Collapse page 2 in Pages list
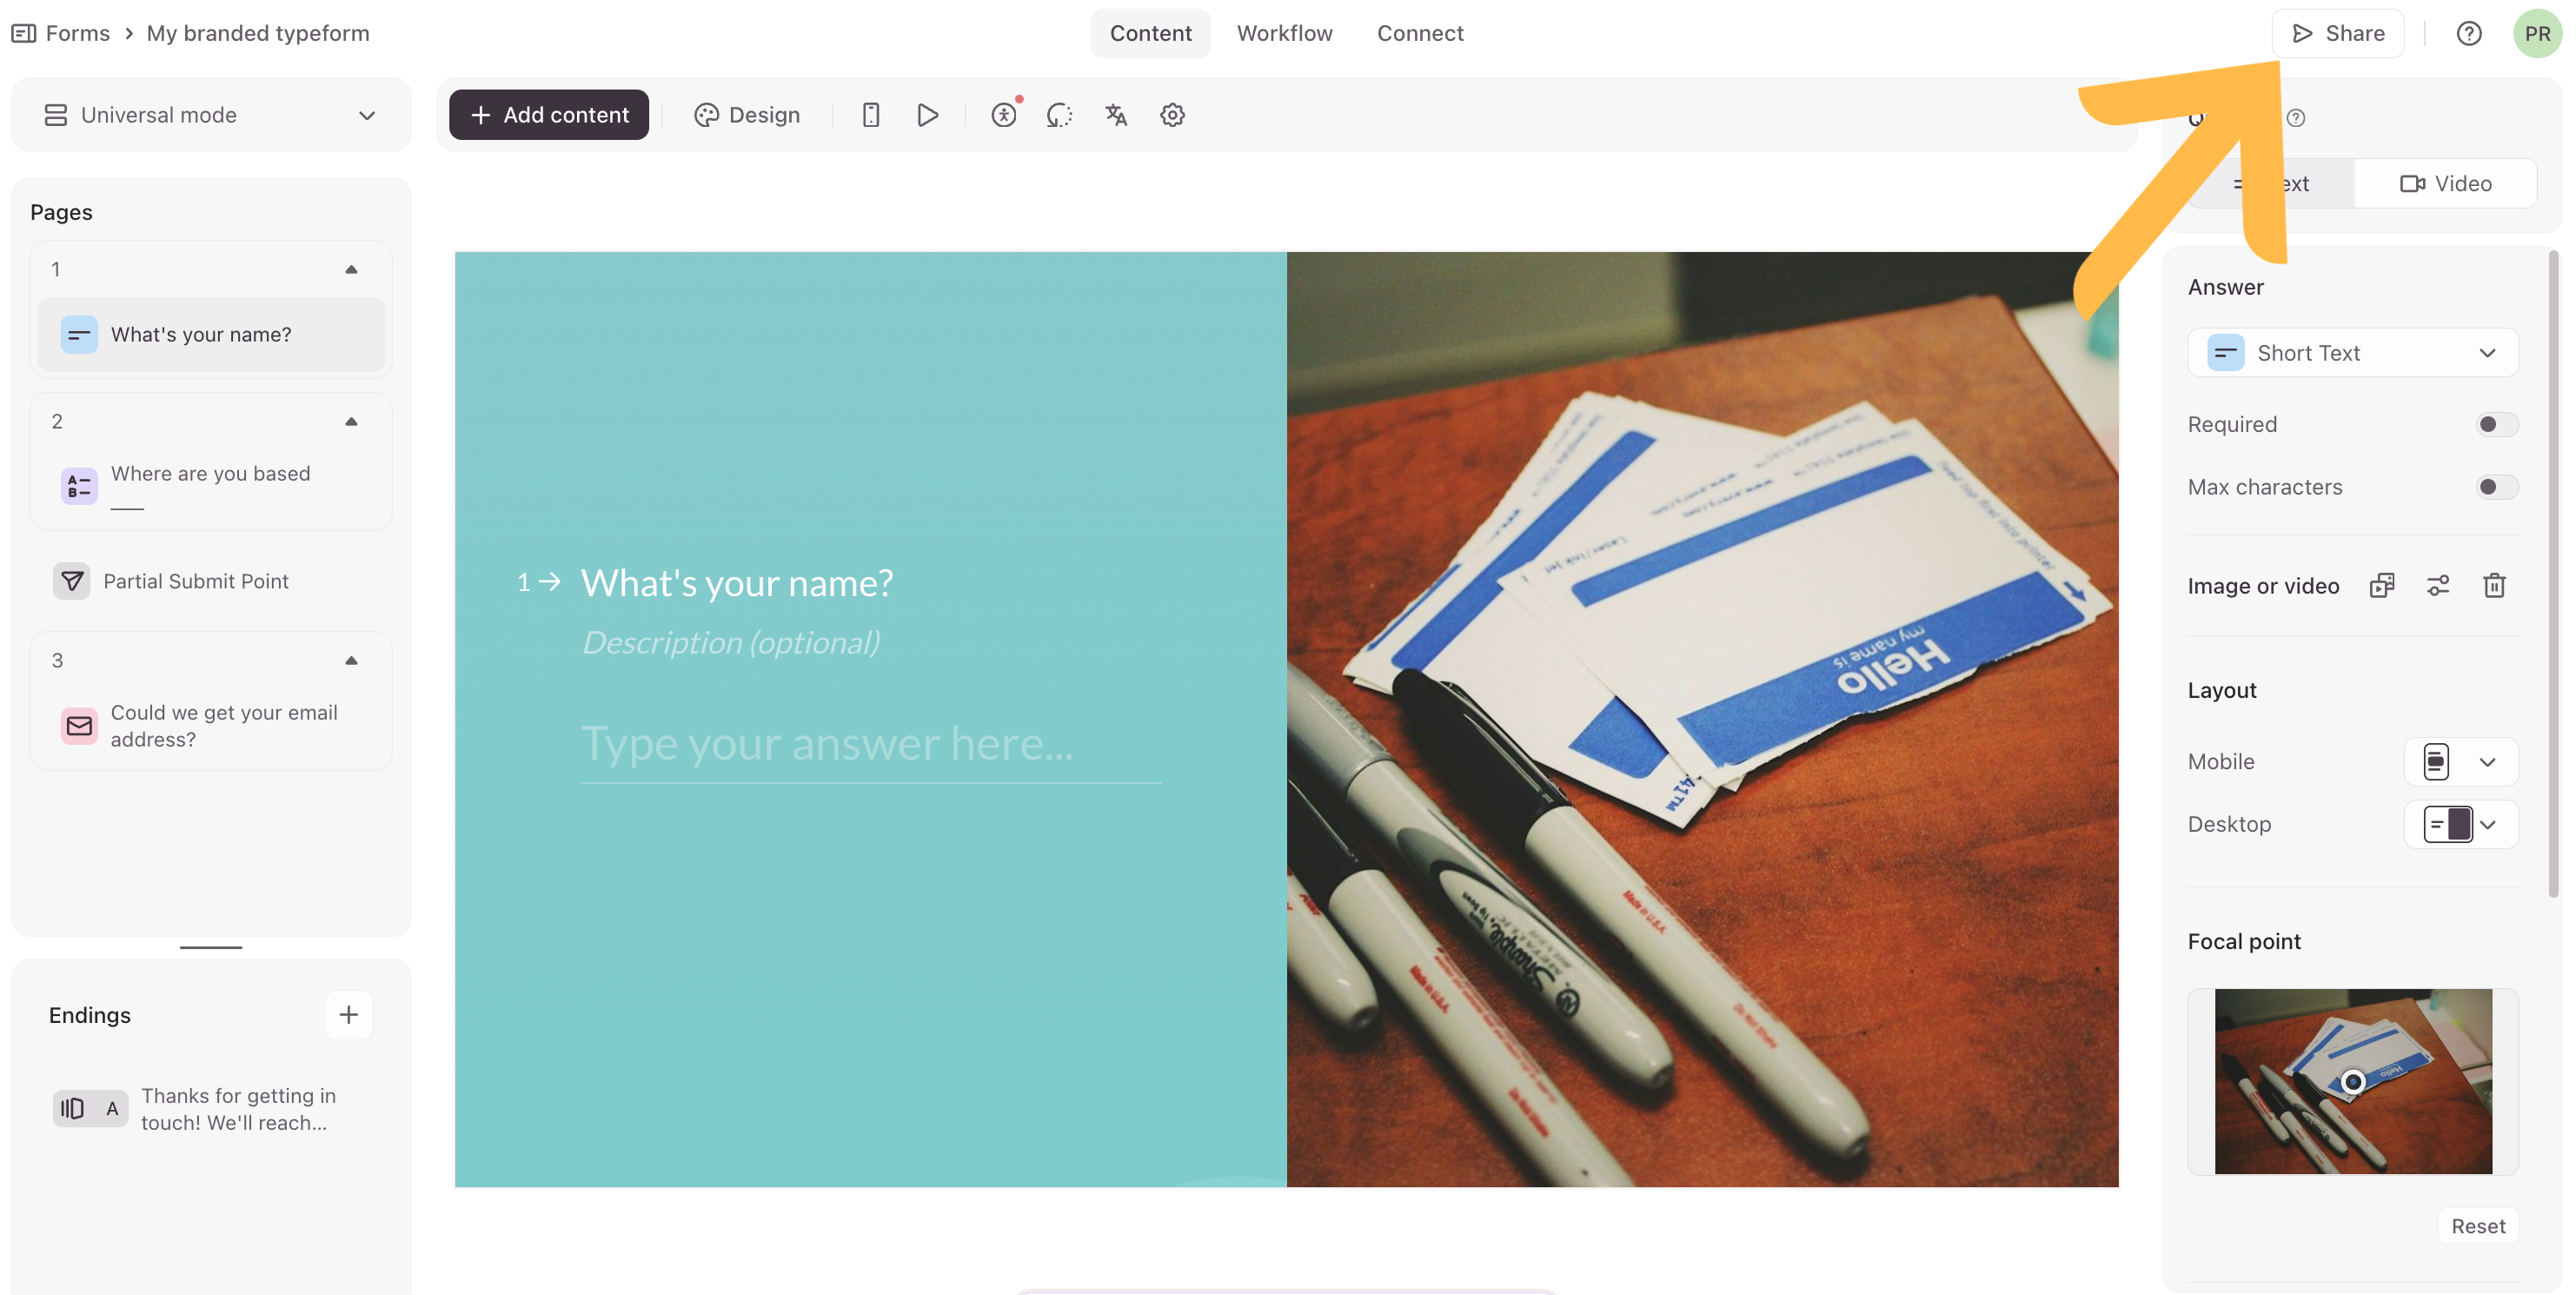Viewport: 2576px width, 1295px height. pyautogui.click(x=351, y=421)
